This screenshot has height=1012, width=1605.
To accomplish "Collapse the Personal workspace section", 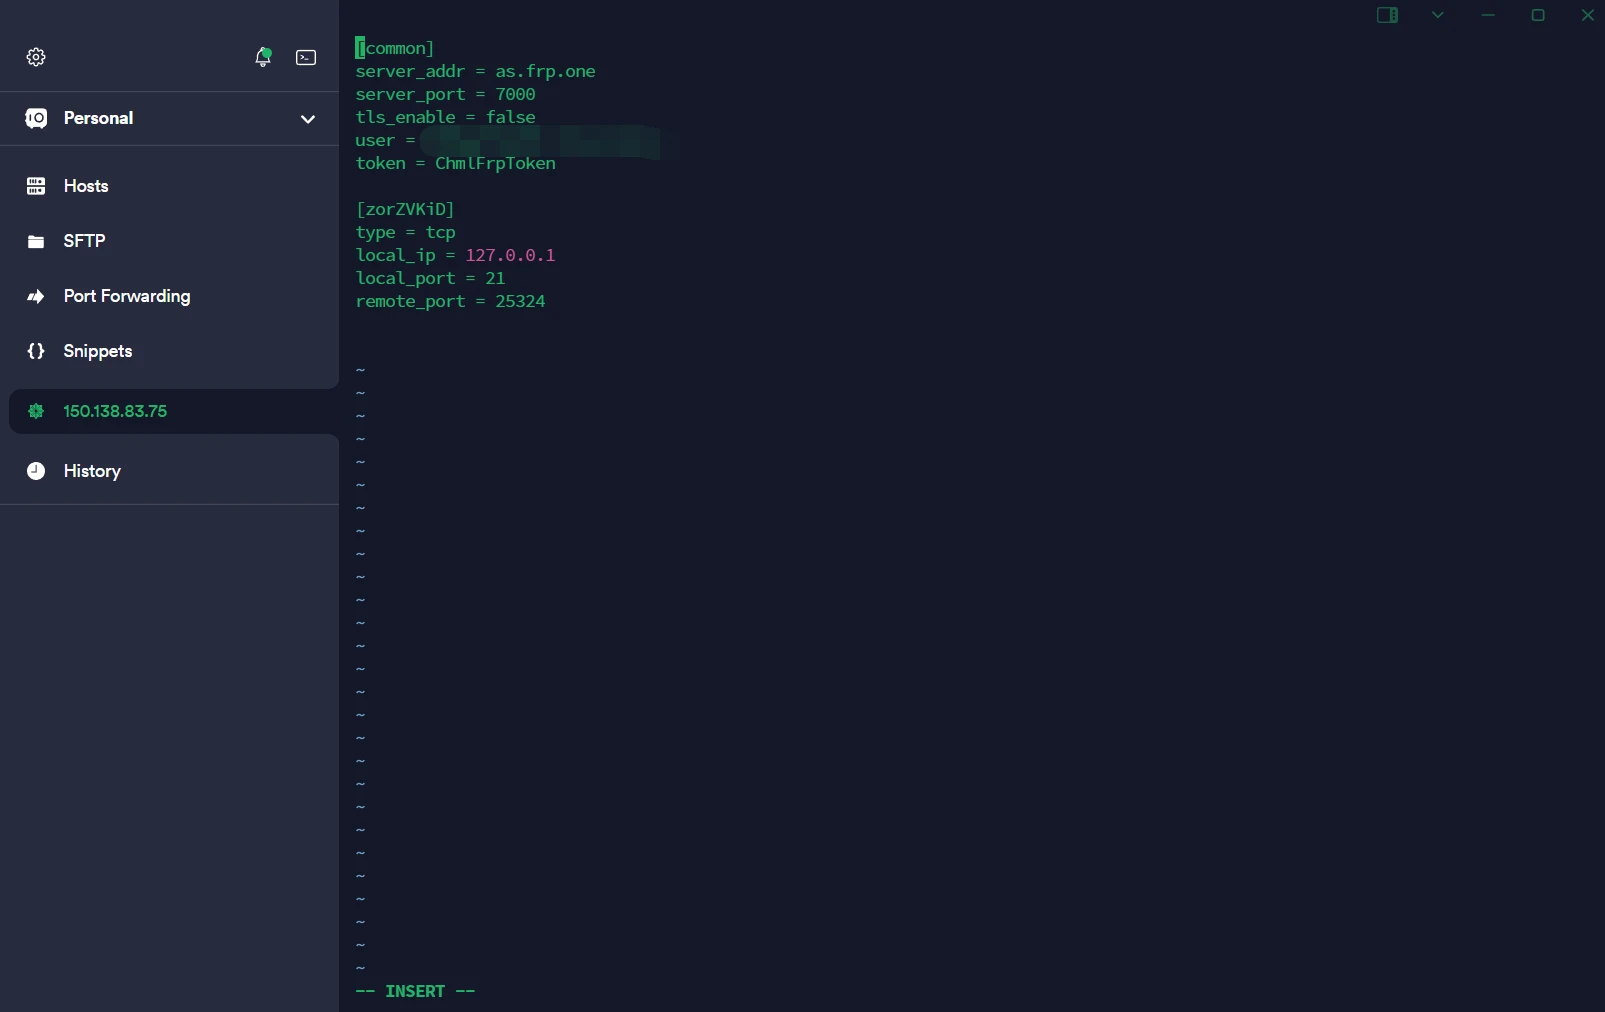I will point(309,119).
